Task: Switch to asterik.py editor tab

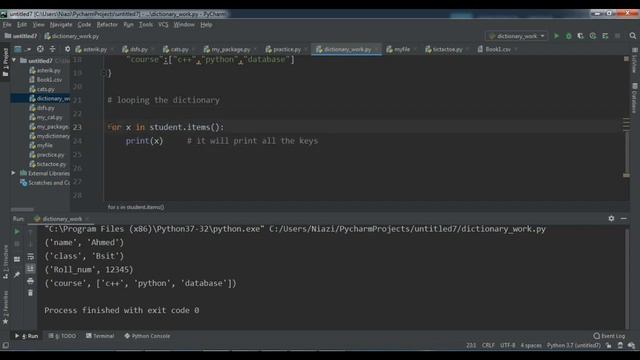Action: [94, 49]
